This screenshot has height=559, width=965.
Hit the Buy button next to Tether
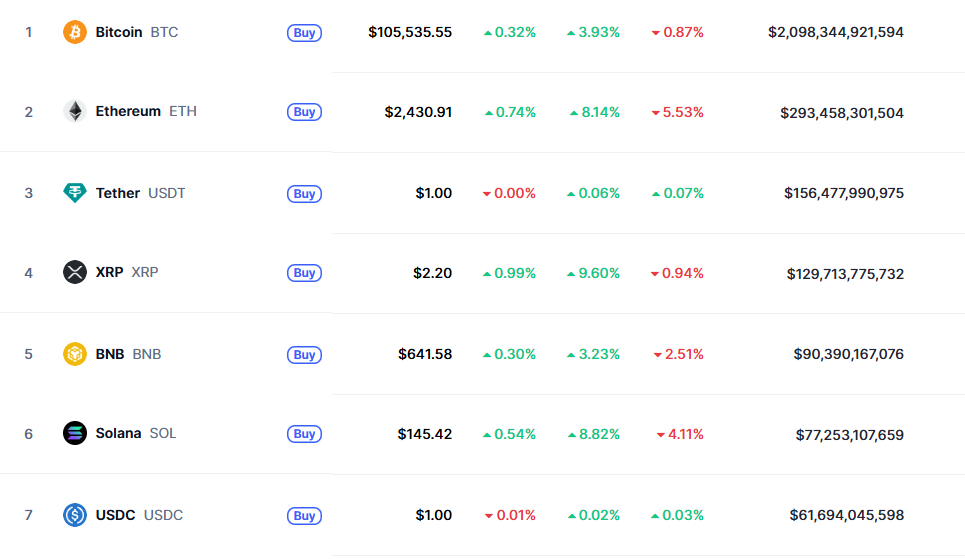pos(305,194)
